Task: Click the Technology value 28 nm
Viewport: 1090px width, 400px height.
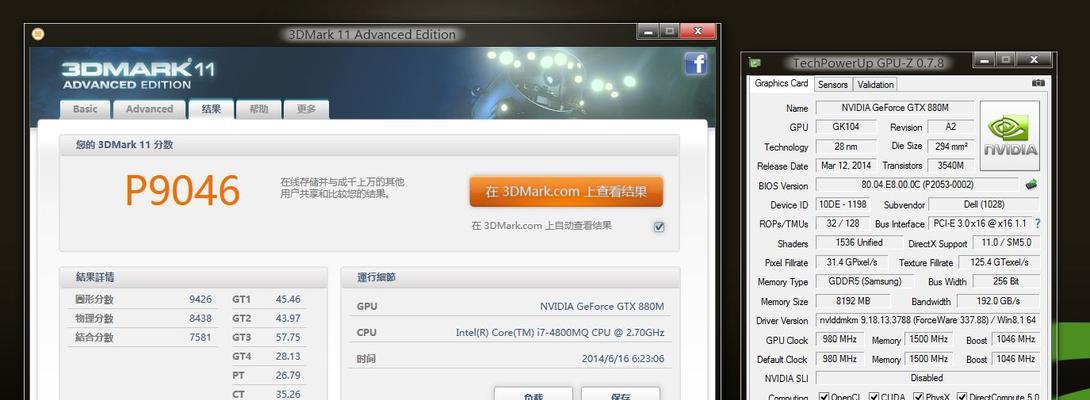Action: pos(845,147)
